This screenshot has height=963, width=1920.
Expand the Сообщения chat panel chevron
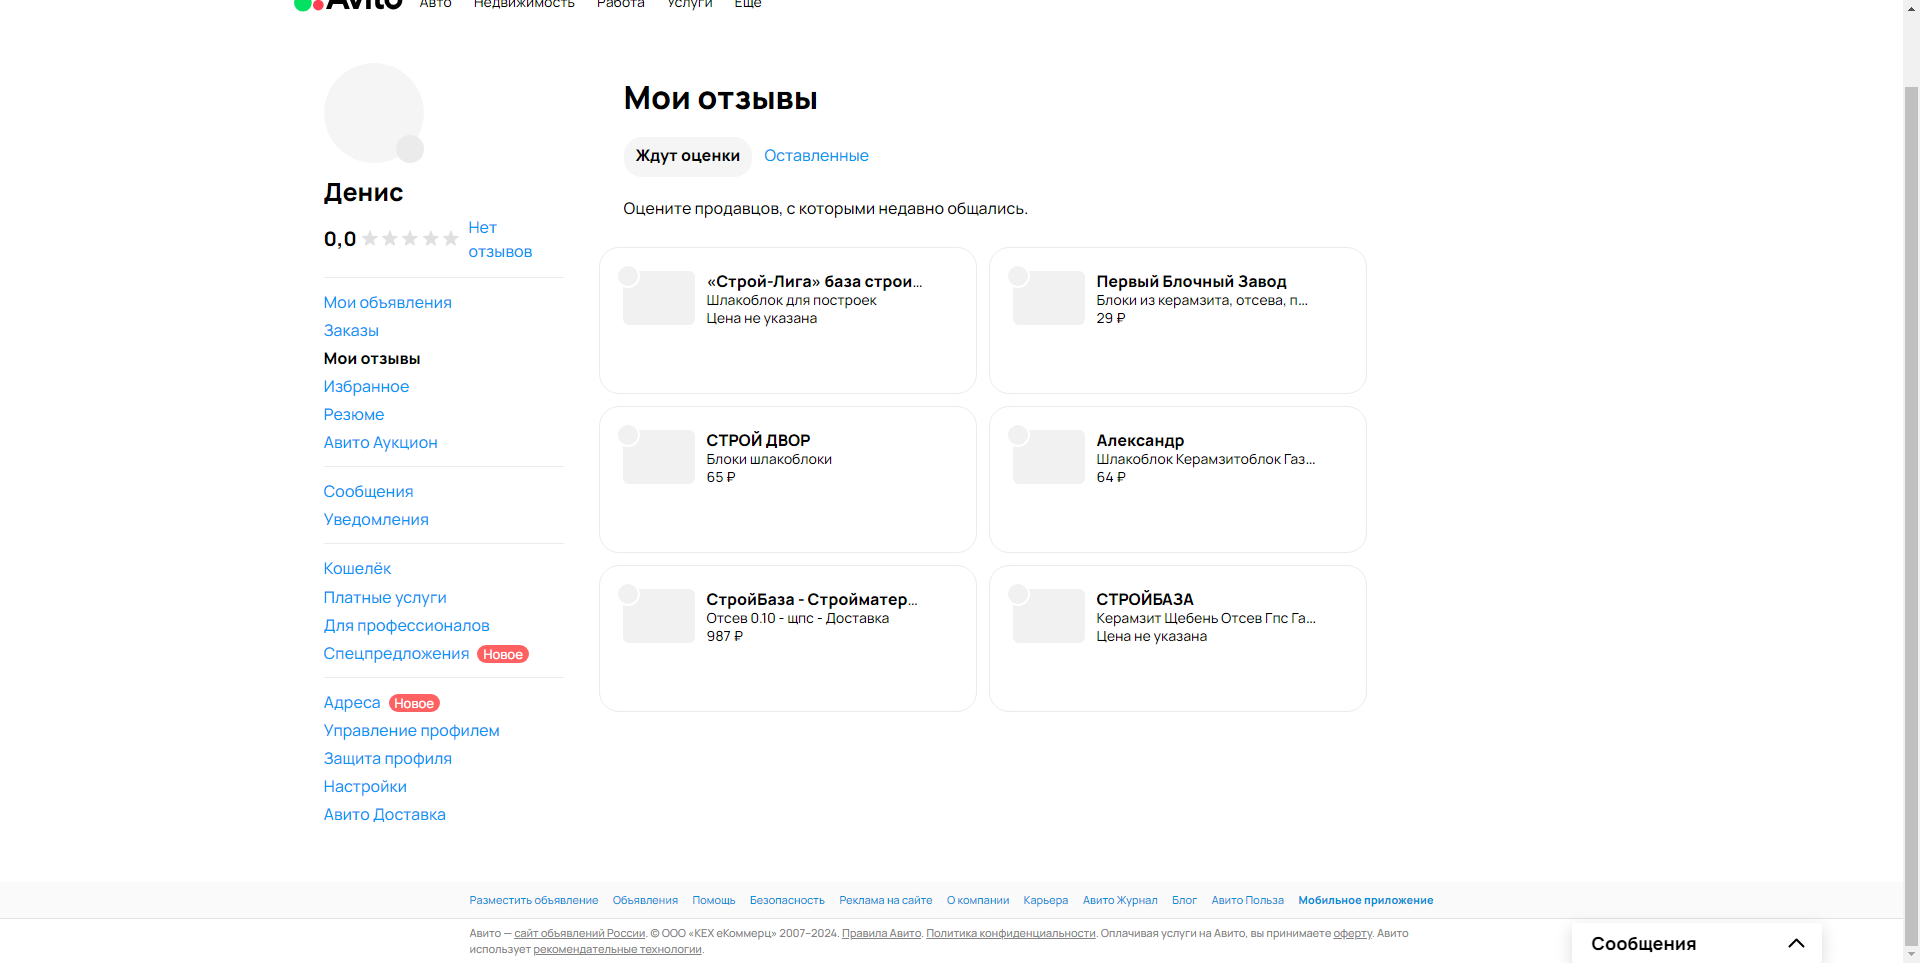tap(1796, 943)
